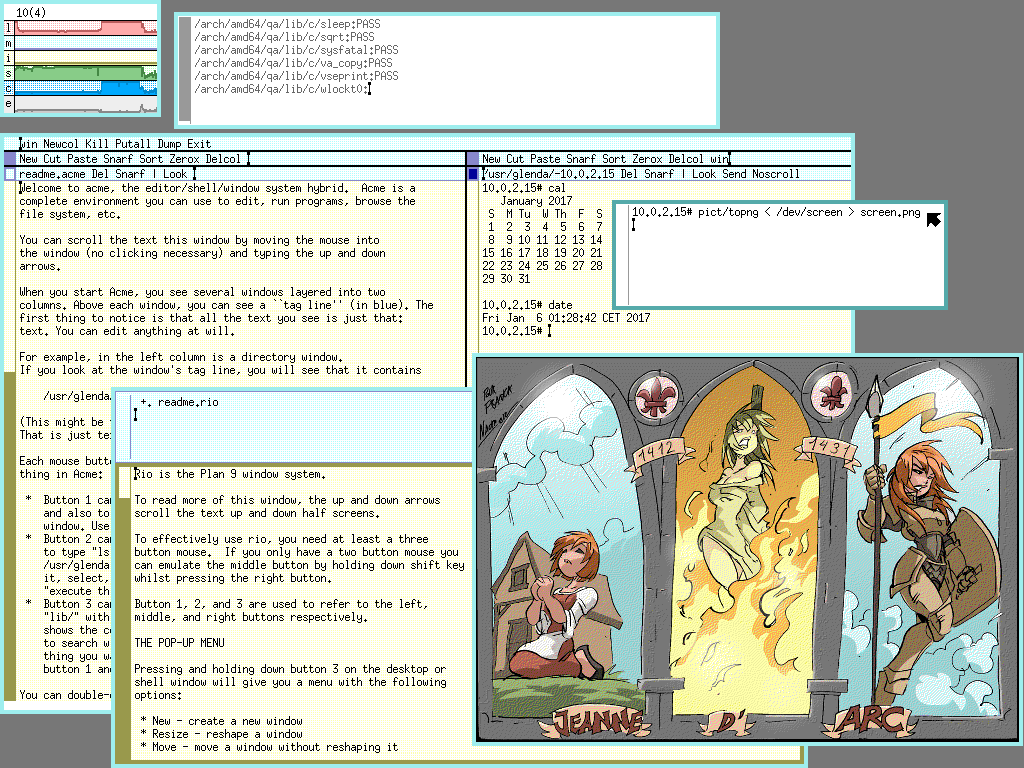The height and width of the screenshot is (768, 1024).
Task: Click Del in the readme.acme window tag
Action: (100, 174)
